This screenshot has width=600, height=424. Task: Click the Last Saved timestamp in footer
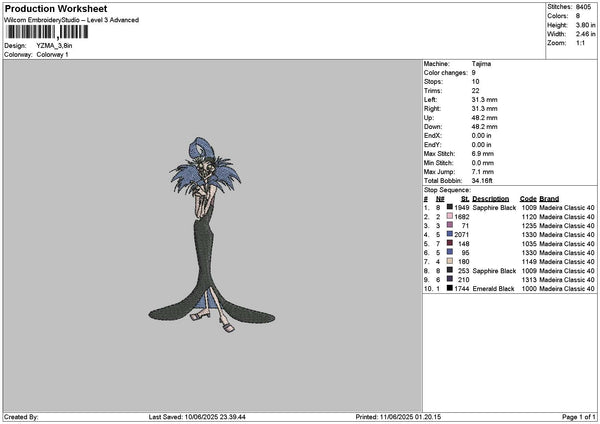coord(197,417)
